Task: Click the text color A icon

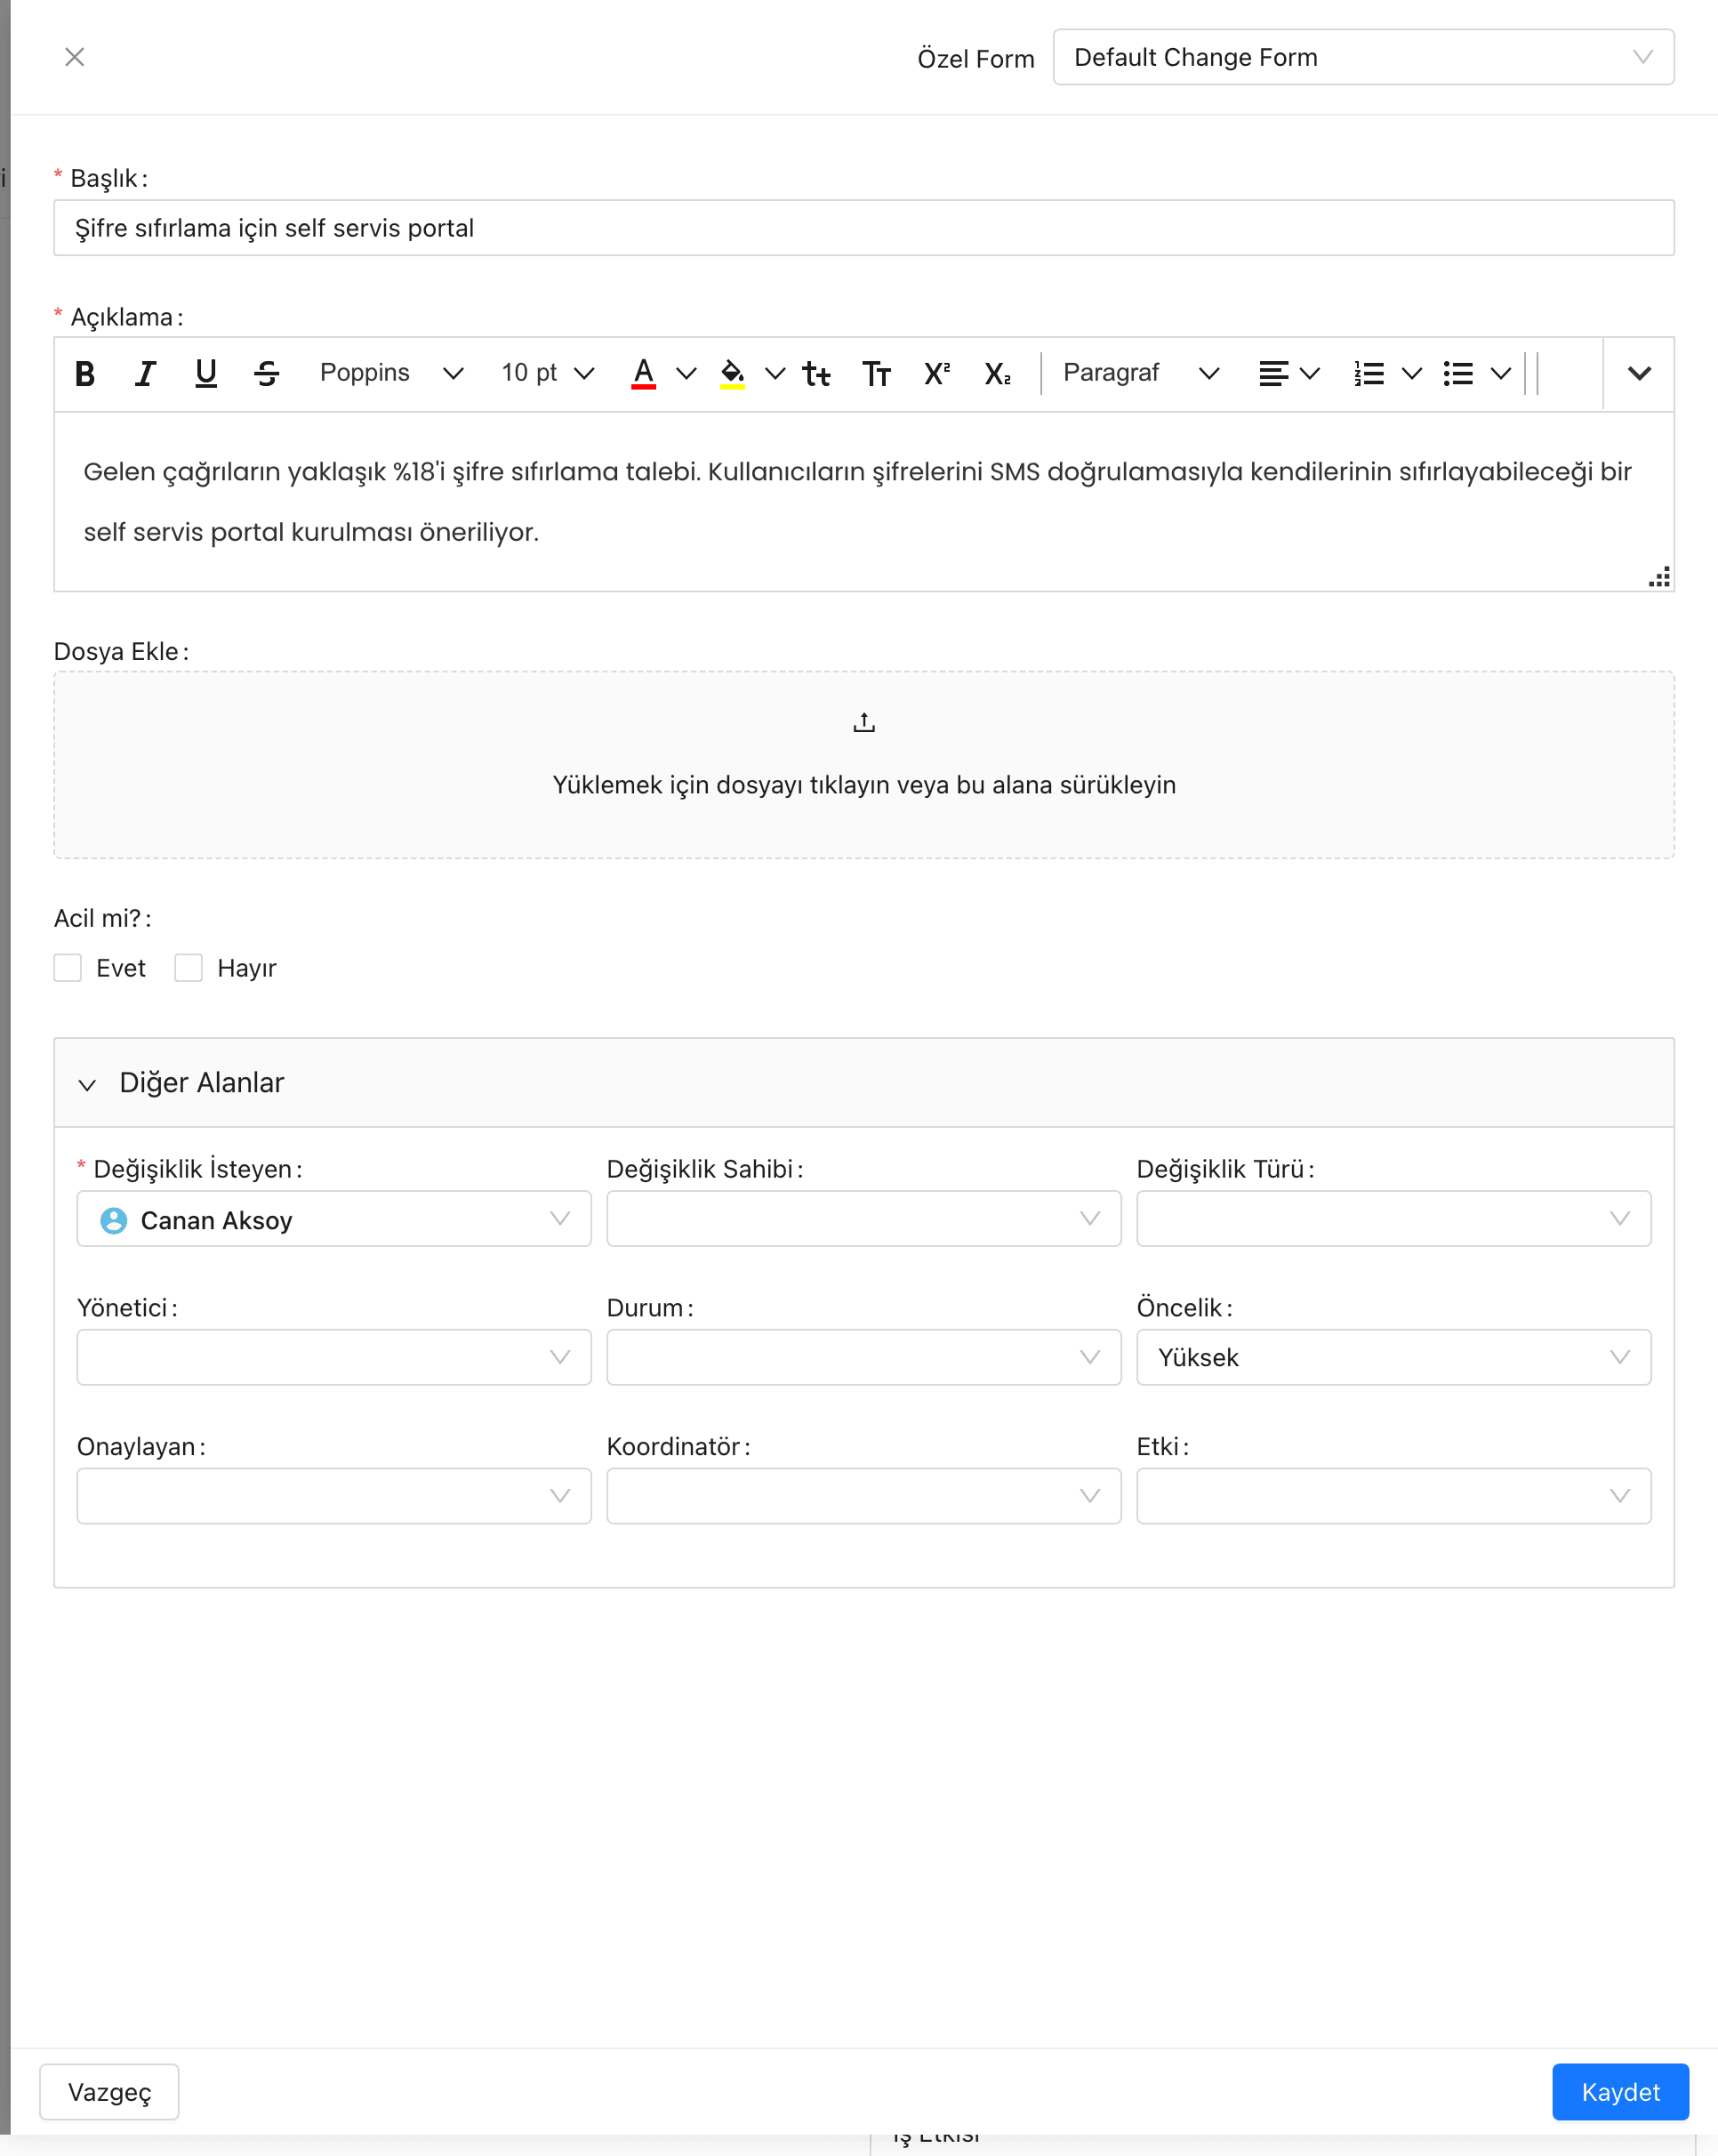Action: [x=644, y=374]
